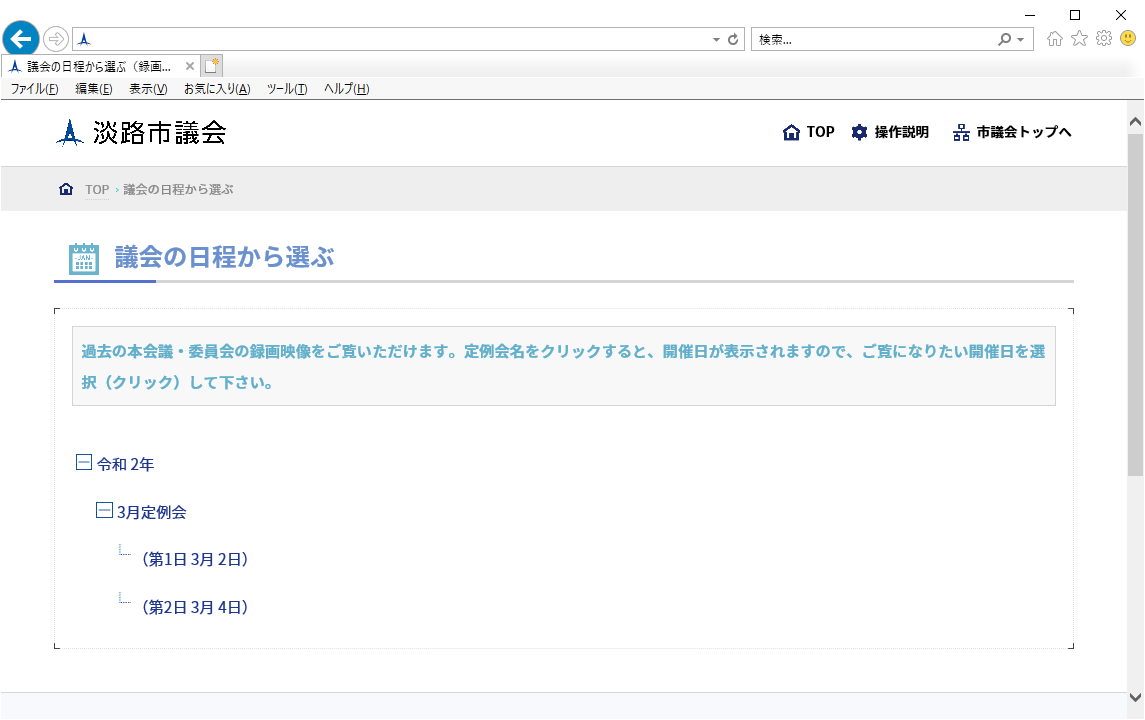This screenshot has width=1145, height=720.
Task: Open the ファイル(F) menu
Action: coord(34,88)
